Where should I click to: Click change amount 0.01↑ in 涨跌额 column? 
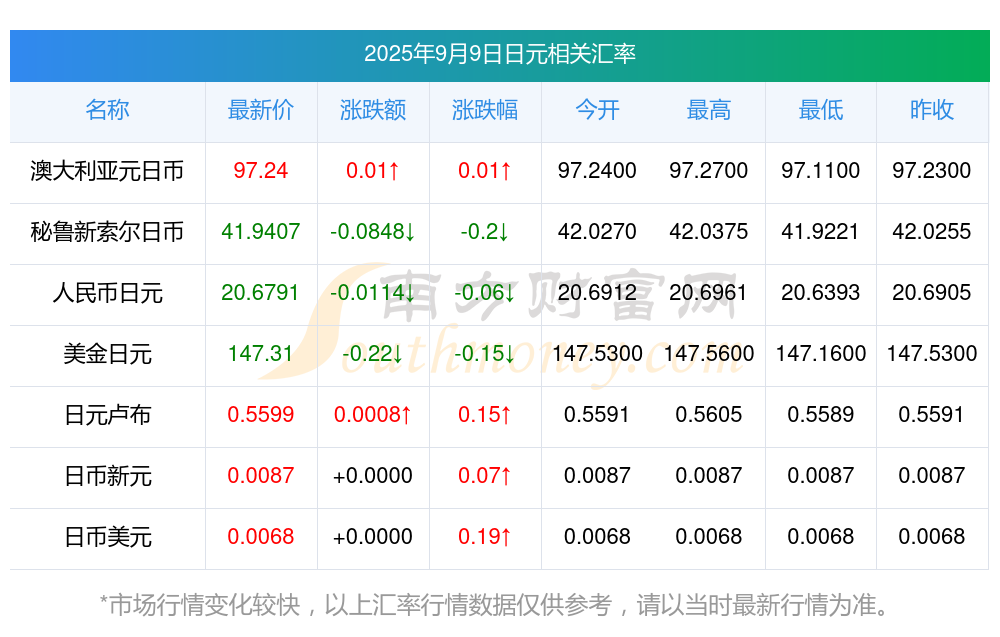pos(372,171)
